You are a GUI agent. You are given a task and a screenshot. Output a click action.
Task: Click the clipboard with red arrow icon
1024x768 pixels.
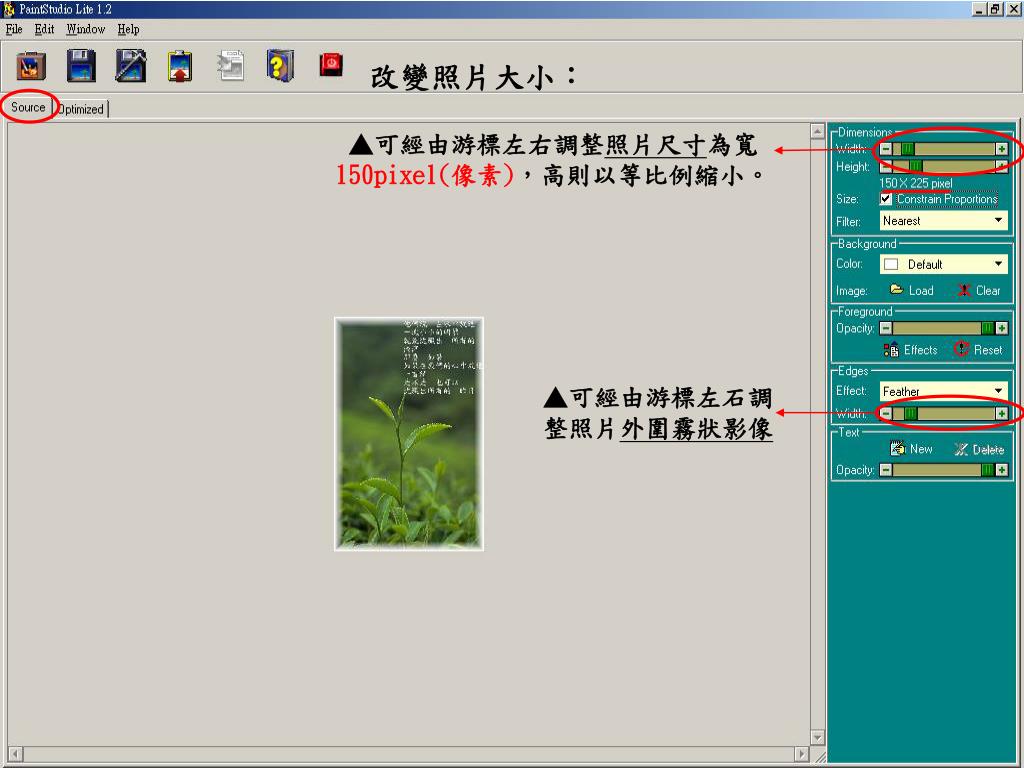180,65
